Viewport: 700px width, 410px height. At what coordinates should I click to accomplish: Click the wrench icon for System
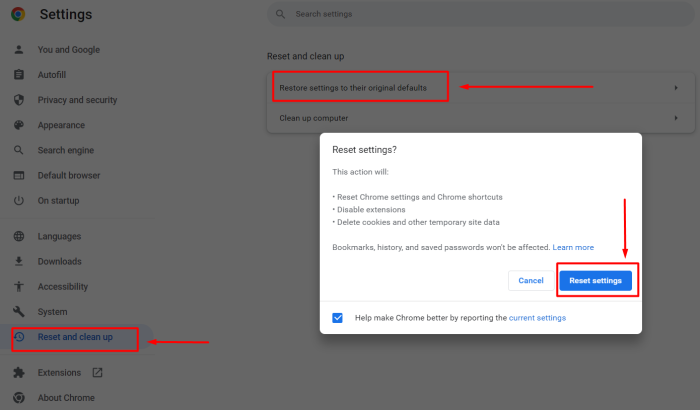click(19, 311)
